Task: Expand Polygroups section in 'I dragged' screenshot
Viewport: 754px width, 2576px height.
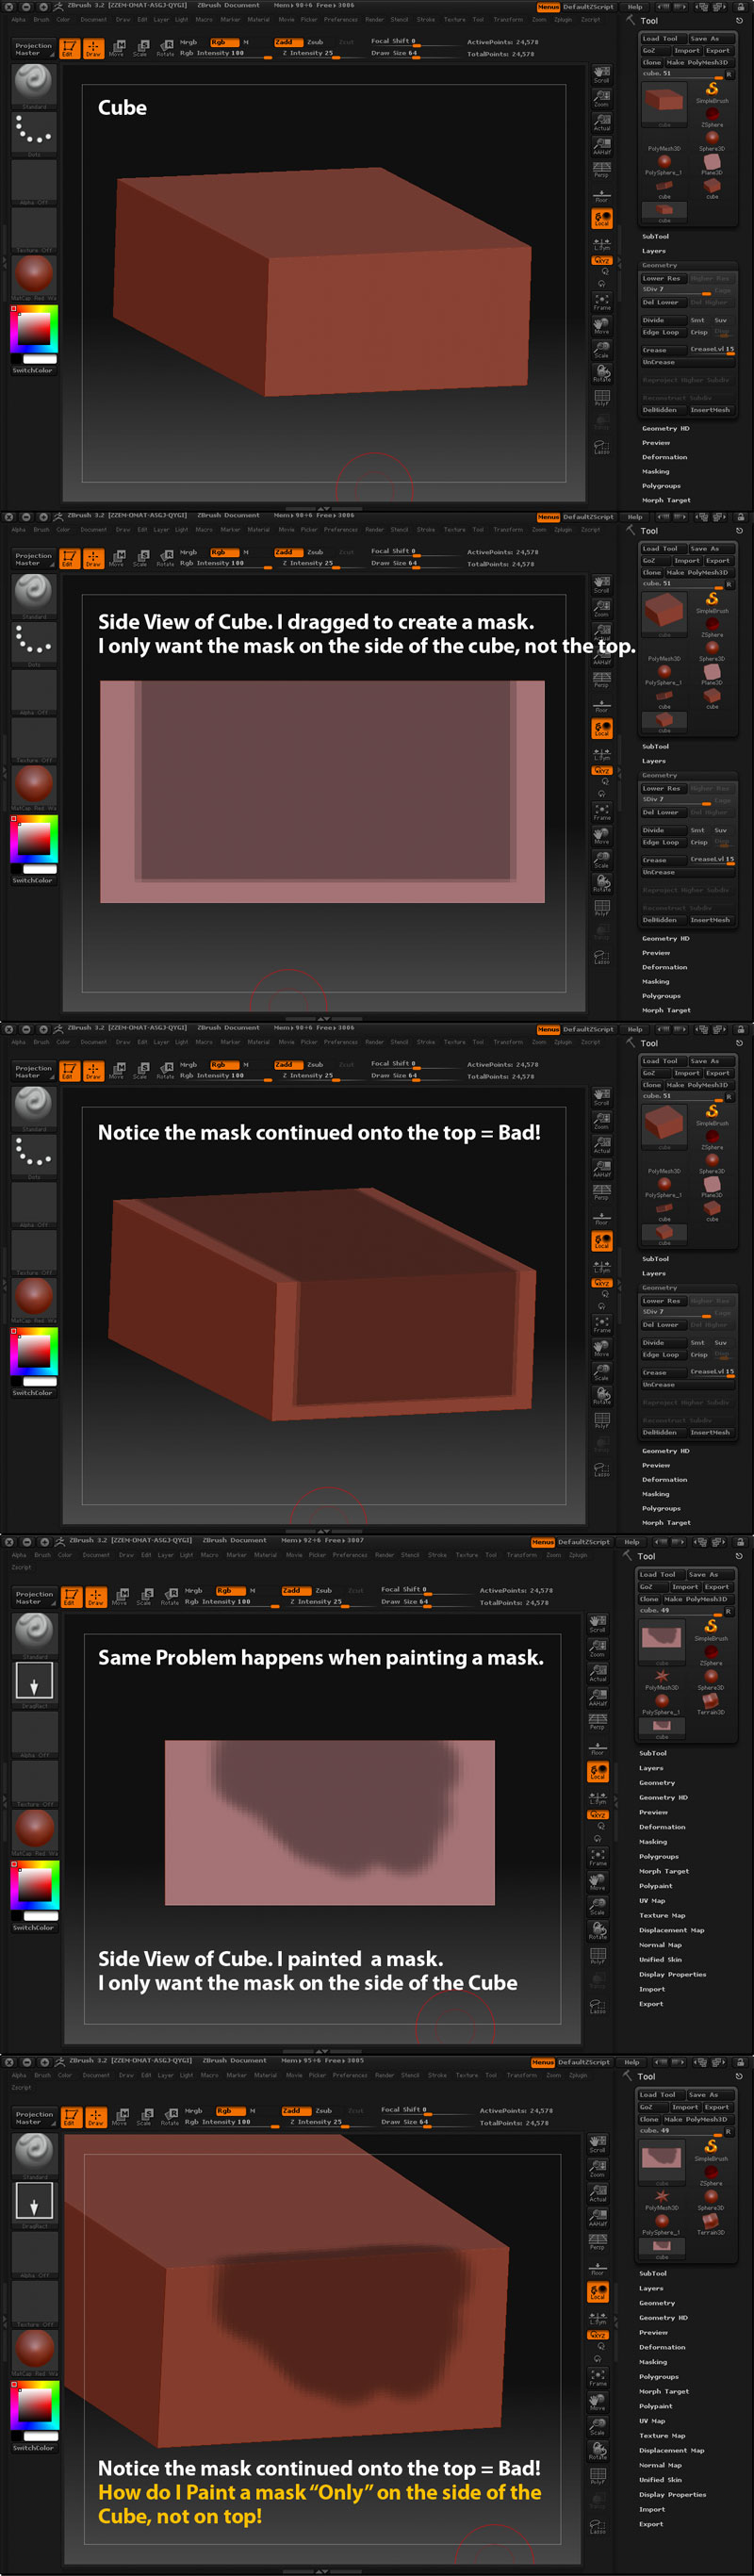Action: tap(661, 996)
